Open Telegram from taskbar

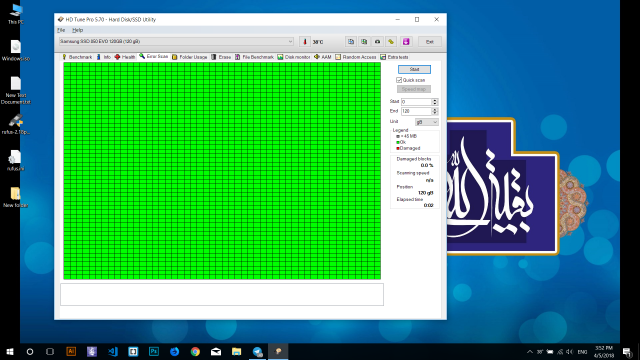tap(258, 351)
